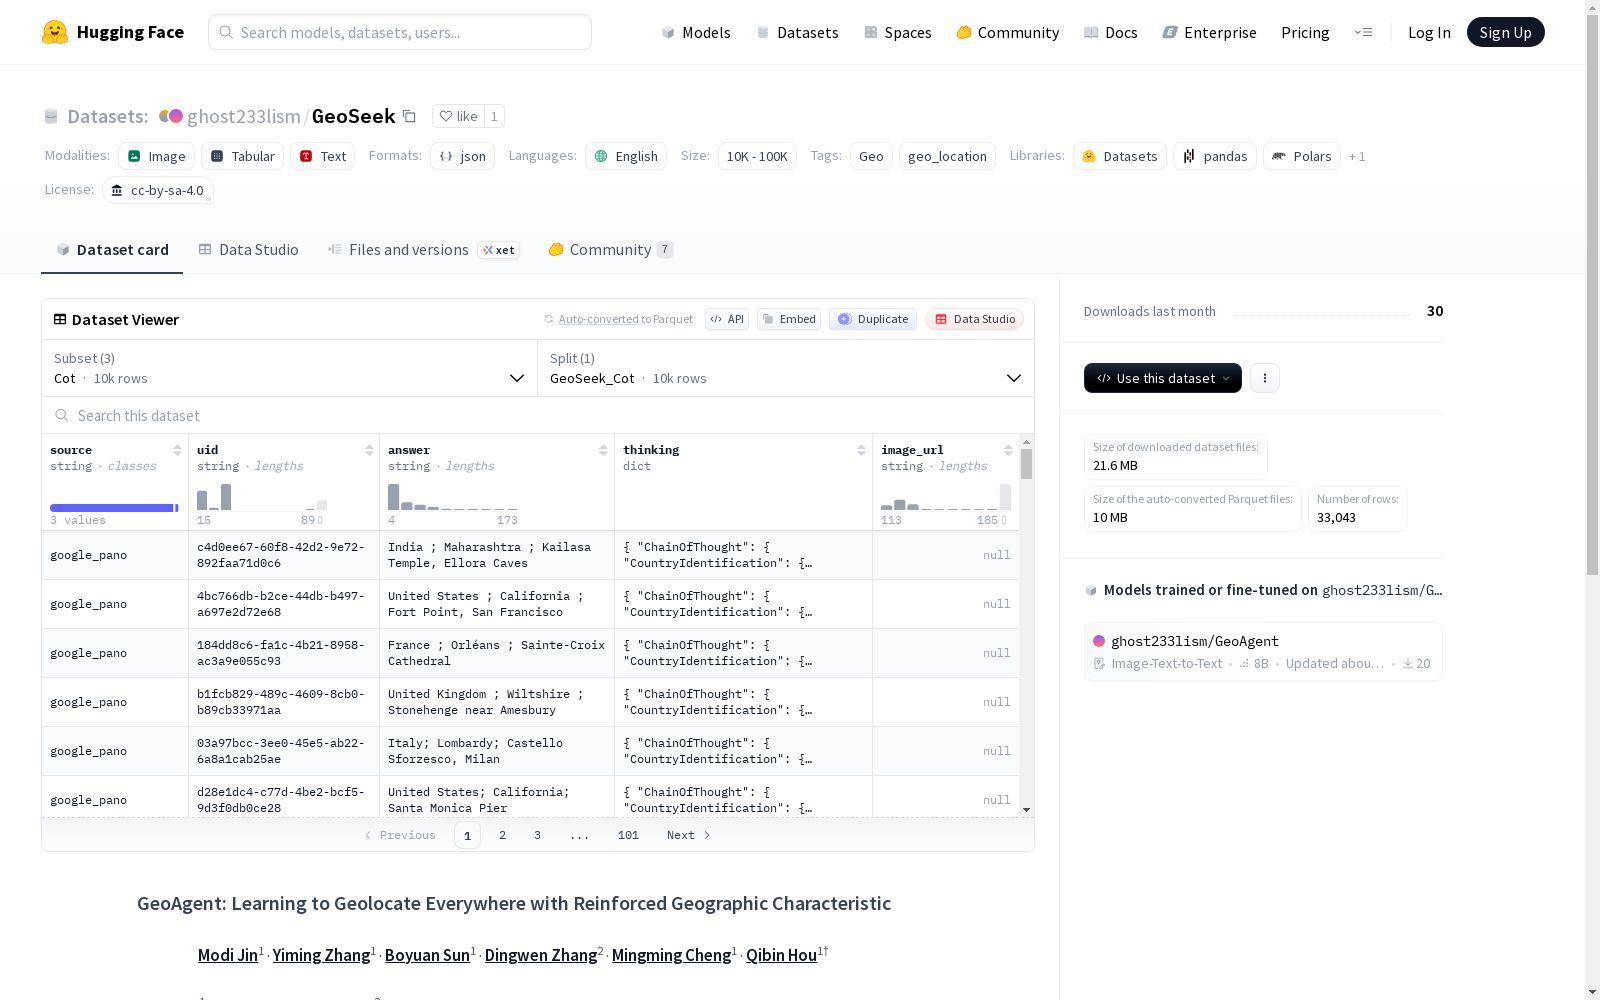Select the 10K - 100K size tag

point(757,156)
